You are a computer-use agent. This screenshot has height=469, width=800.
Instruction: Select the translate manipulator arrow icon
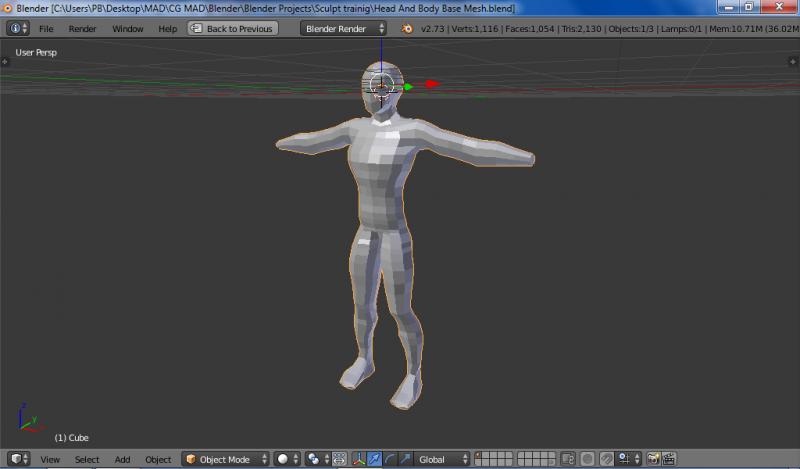[x=374, y=459]
